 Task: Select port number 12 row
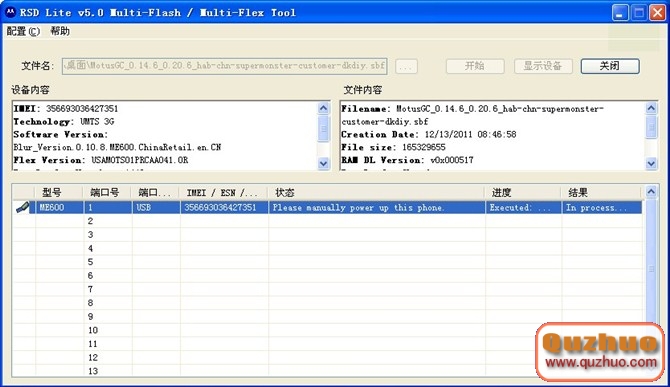tap(327, 358)
